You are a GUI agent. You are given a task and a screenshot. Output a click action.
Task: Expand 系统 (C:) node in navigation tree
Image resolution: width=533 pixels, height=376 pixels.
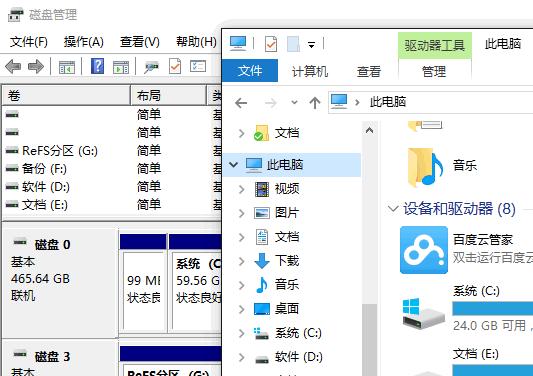pos(241,333)
